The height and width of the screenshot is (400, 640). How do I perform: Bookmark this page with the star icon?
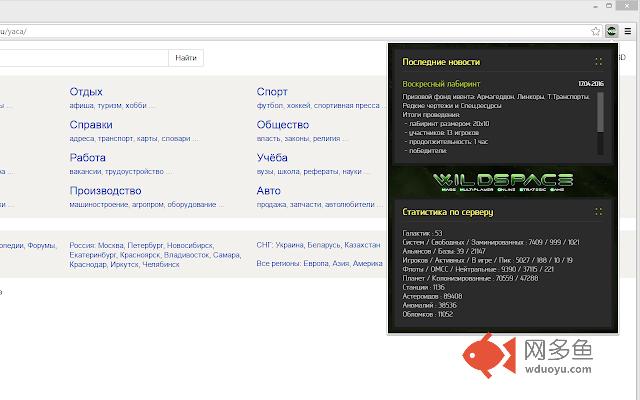pyautogui.click(x=596, y=31)
